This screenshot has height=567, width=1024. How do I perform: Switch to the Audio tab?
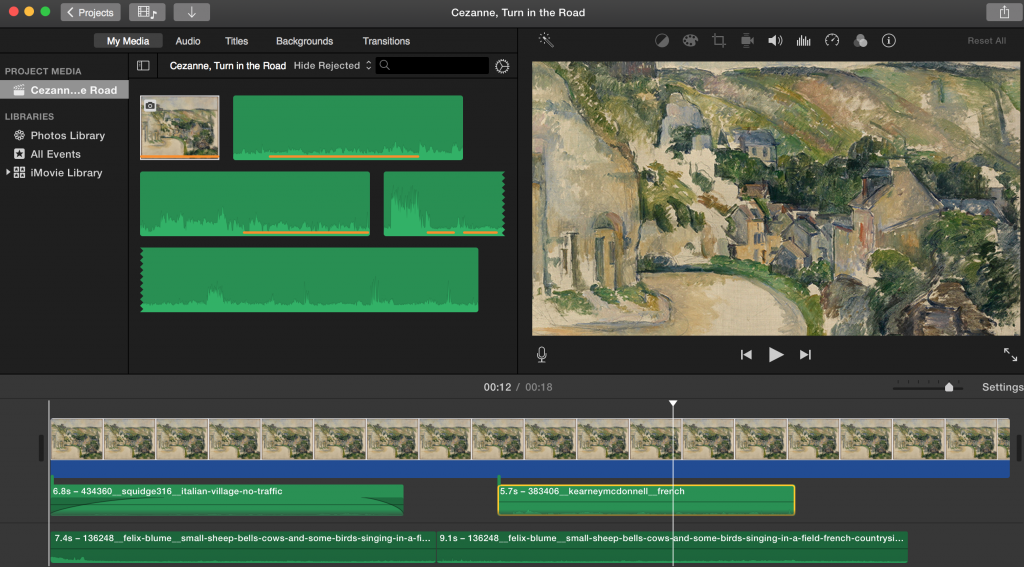[x=188, y=40]
